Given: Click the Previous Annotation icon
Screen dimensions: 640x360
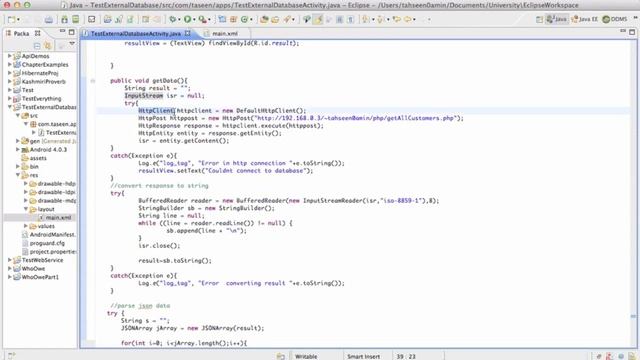Looking at the screenshot, I should click(380, 19).
